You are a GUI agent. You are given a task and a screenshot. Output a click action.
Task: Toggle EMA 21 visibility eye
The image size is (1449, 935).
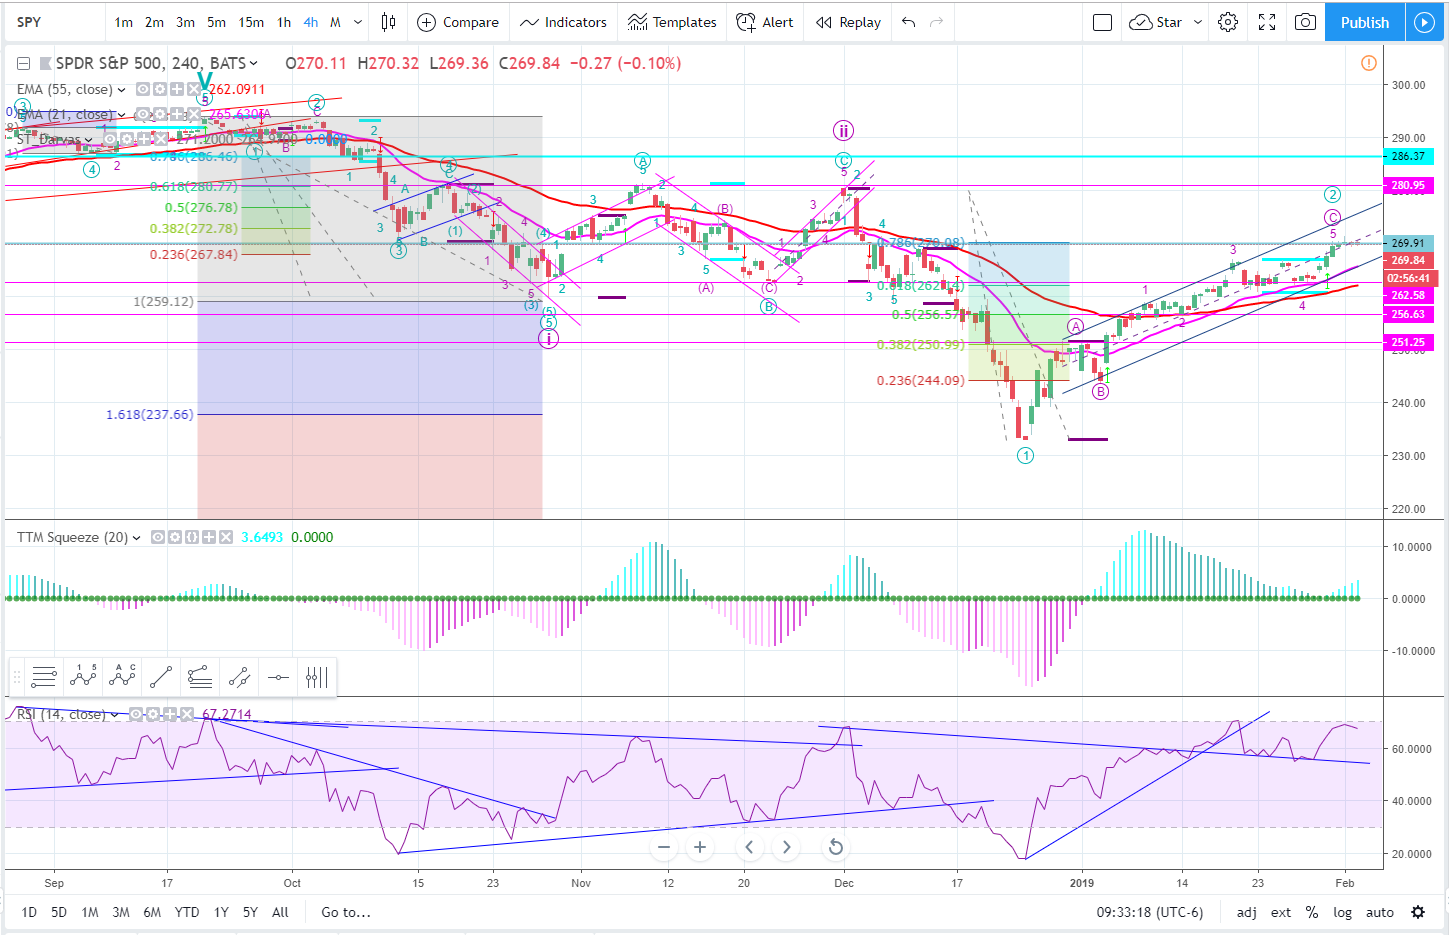142,114
